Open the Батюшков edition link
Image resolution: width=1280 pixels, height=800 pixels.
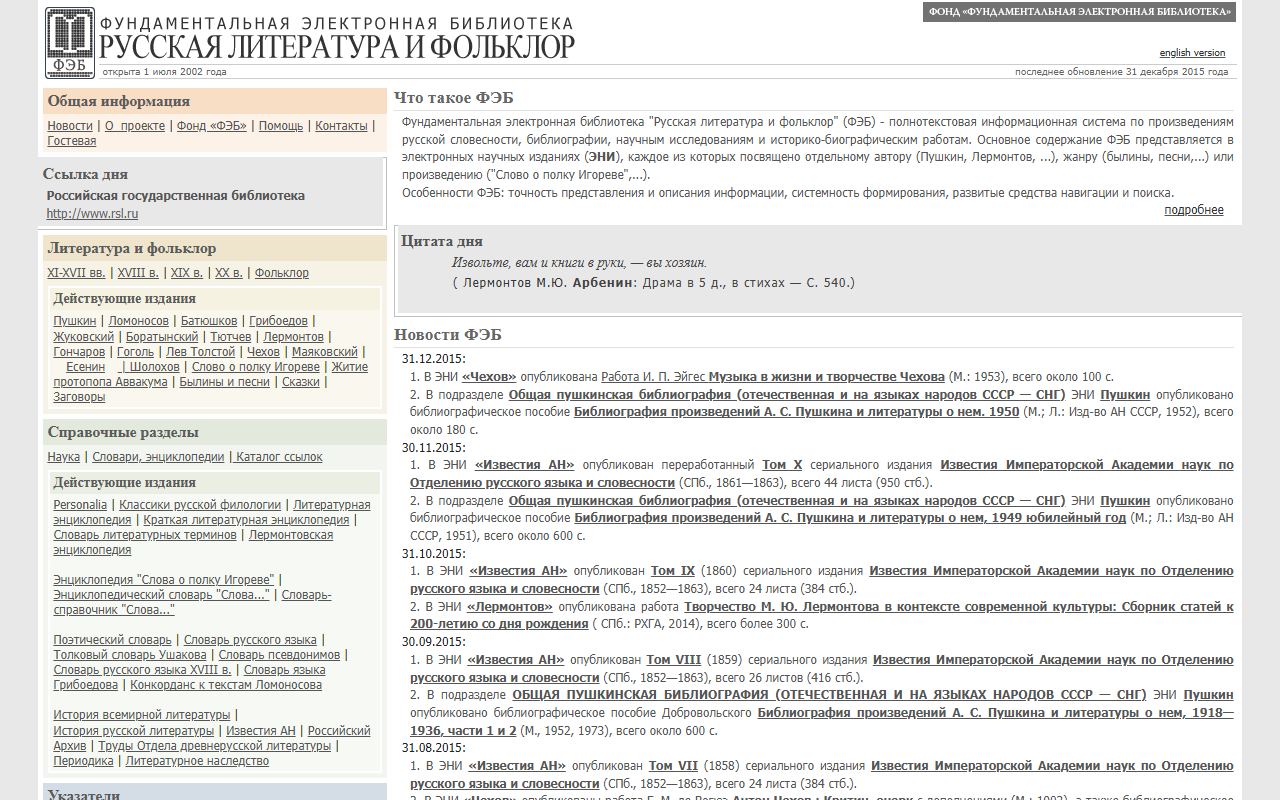209,321
